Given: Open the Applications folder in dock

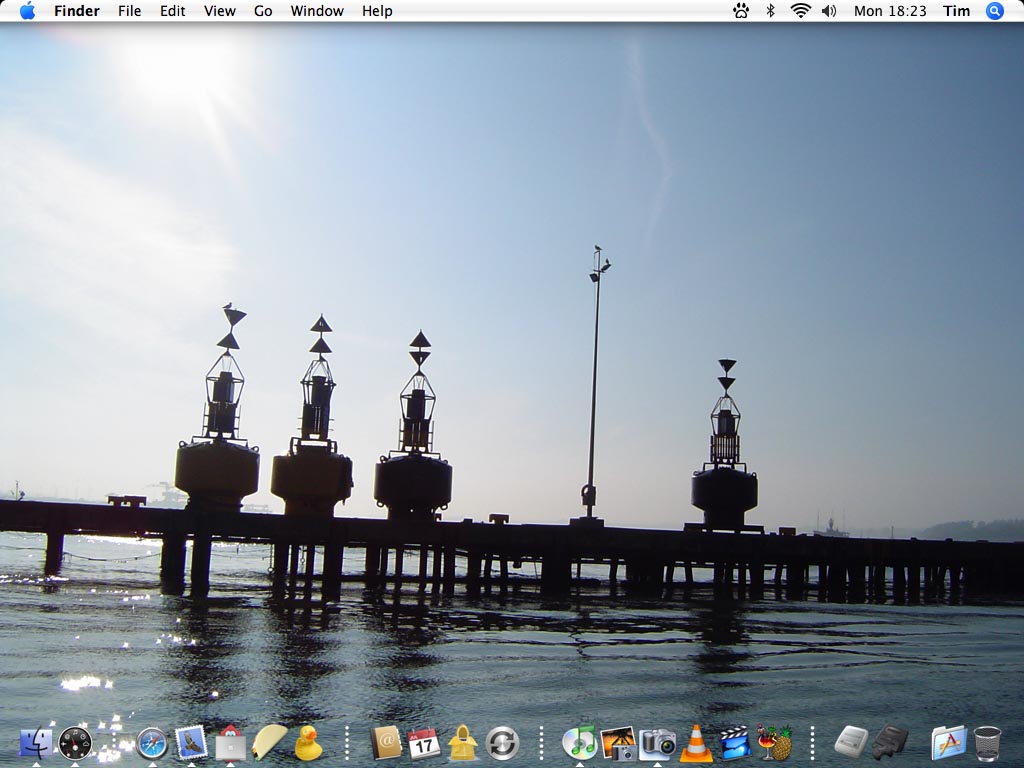Looking at the screenshot, I should click(948, 743).
